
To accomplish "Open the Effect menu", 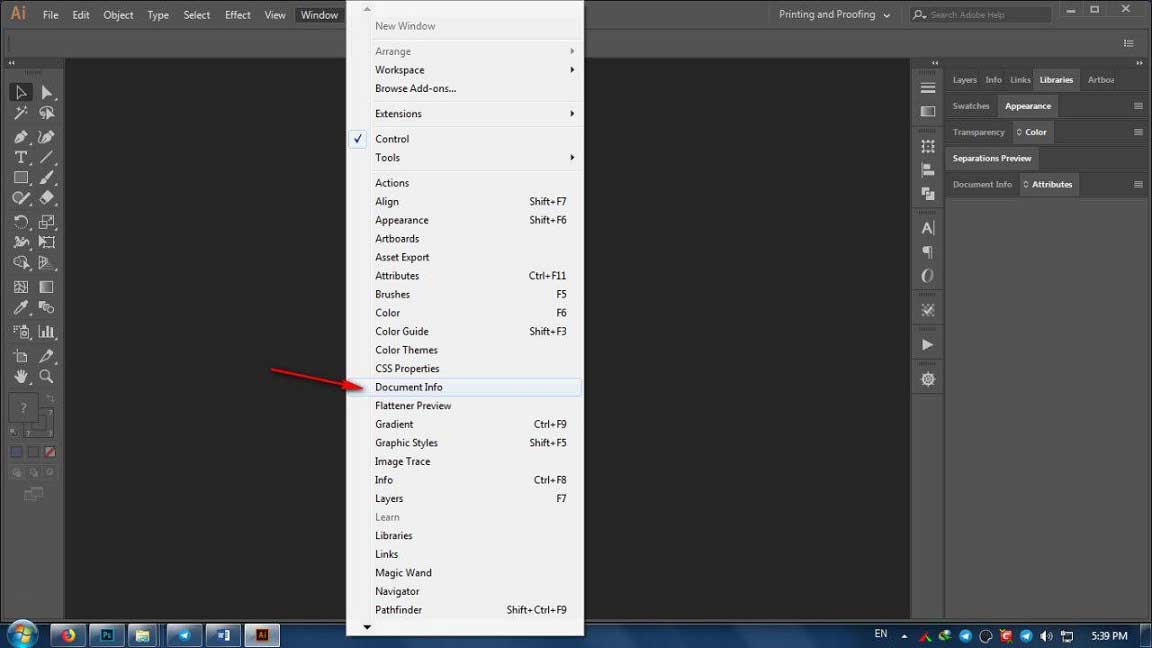I will click(x=237, y=14).
